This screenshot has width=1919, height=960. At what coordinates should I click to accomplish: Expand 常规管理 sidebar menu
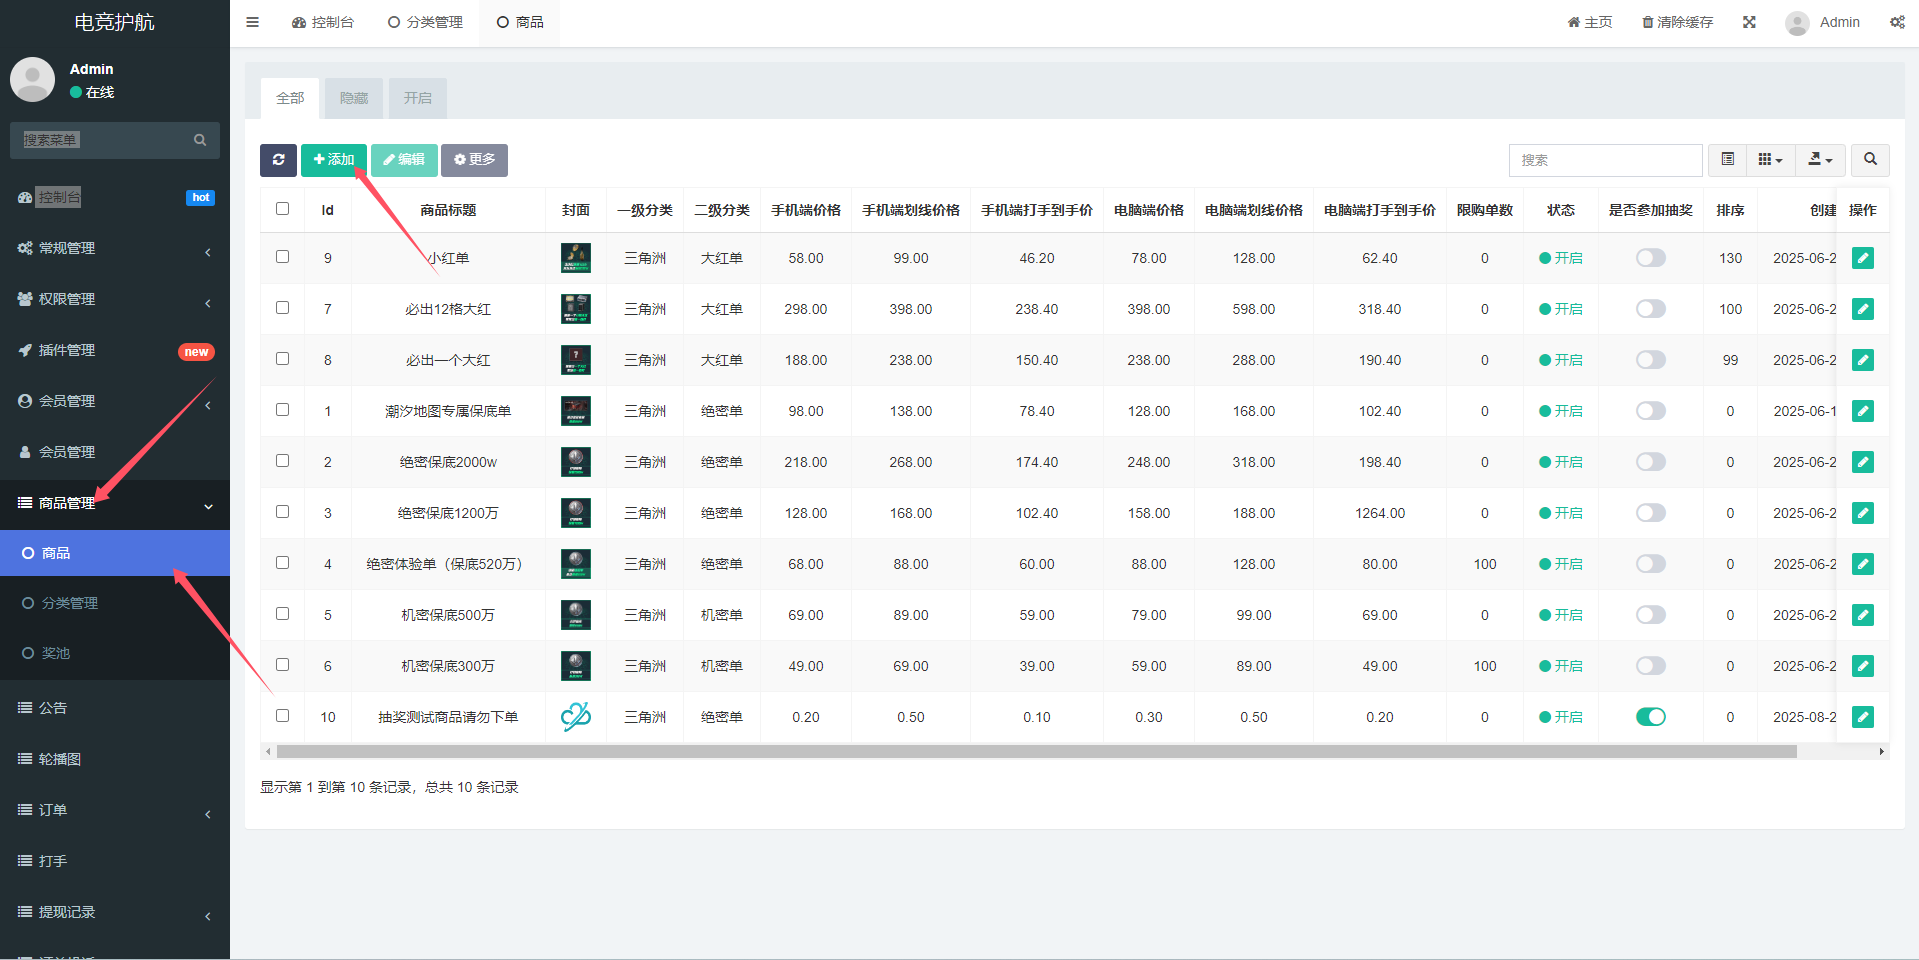pyautogui.click(x=115, y=248)
